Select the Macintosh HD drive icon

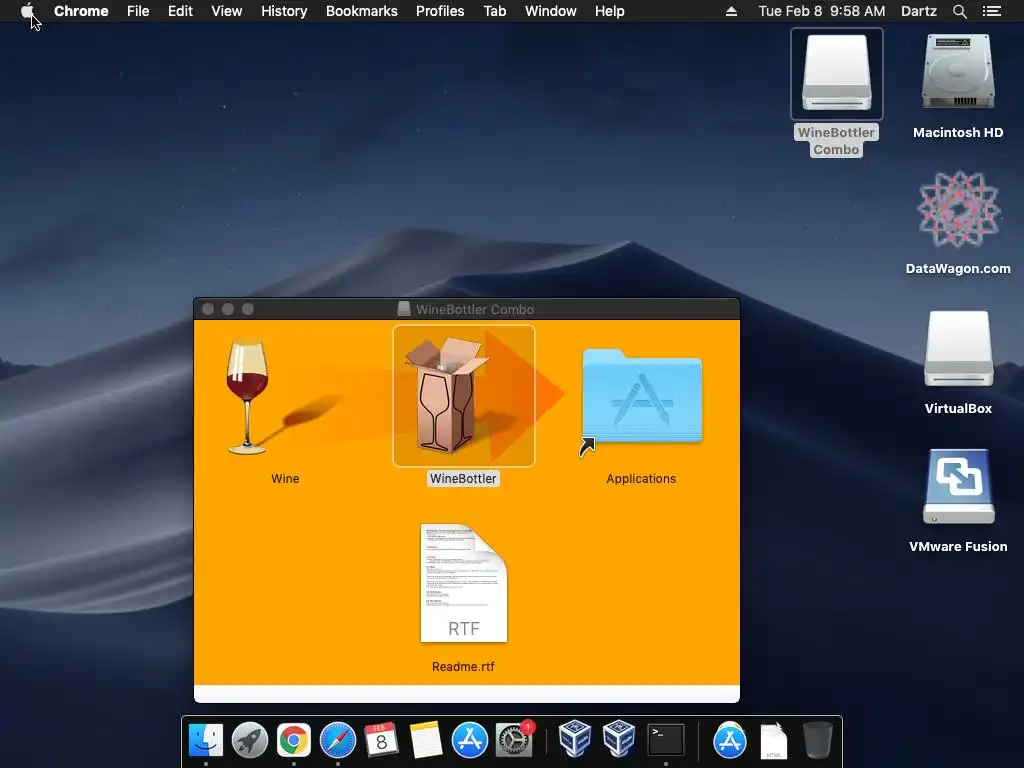[x=958, y=72]
